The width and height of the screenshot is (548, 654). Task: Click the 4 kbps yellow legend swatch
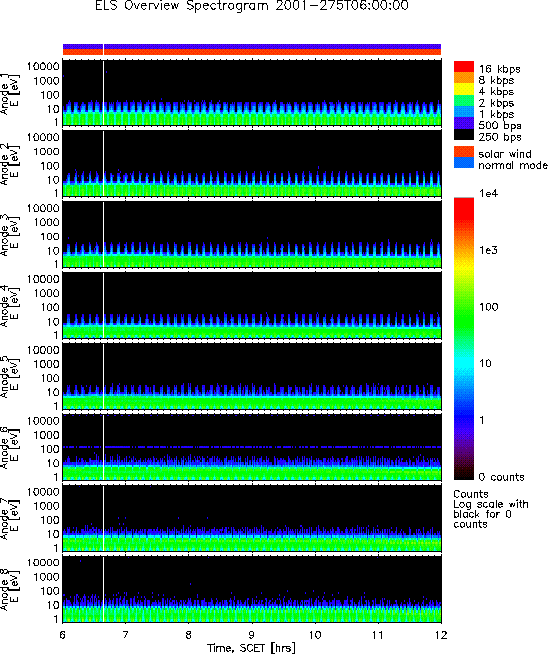[x=464, y=89]
